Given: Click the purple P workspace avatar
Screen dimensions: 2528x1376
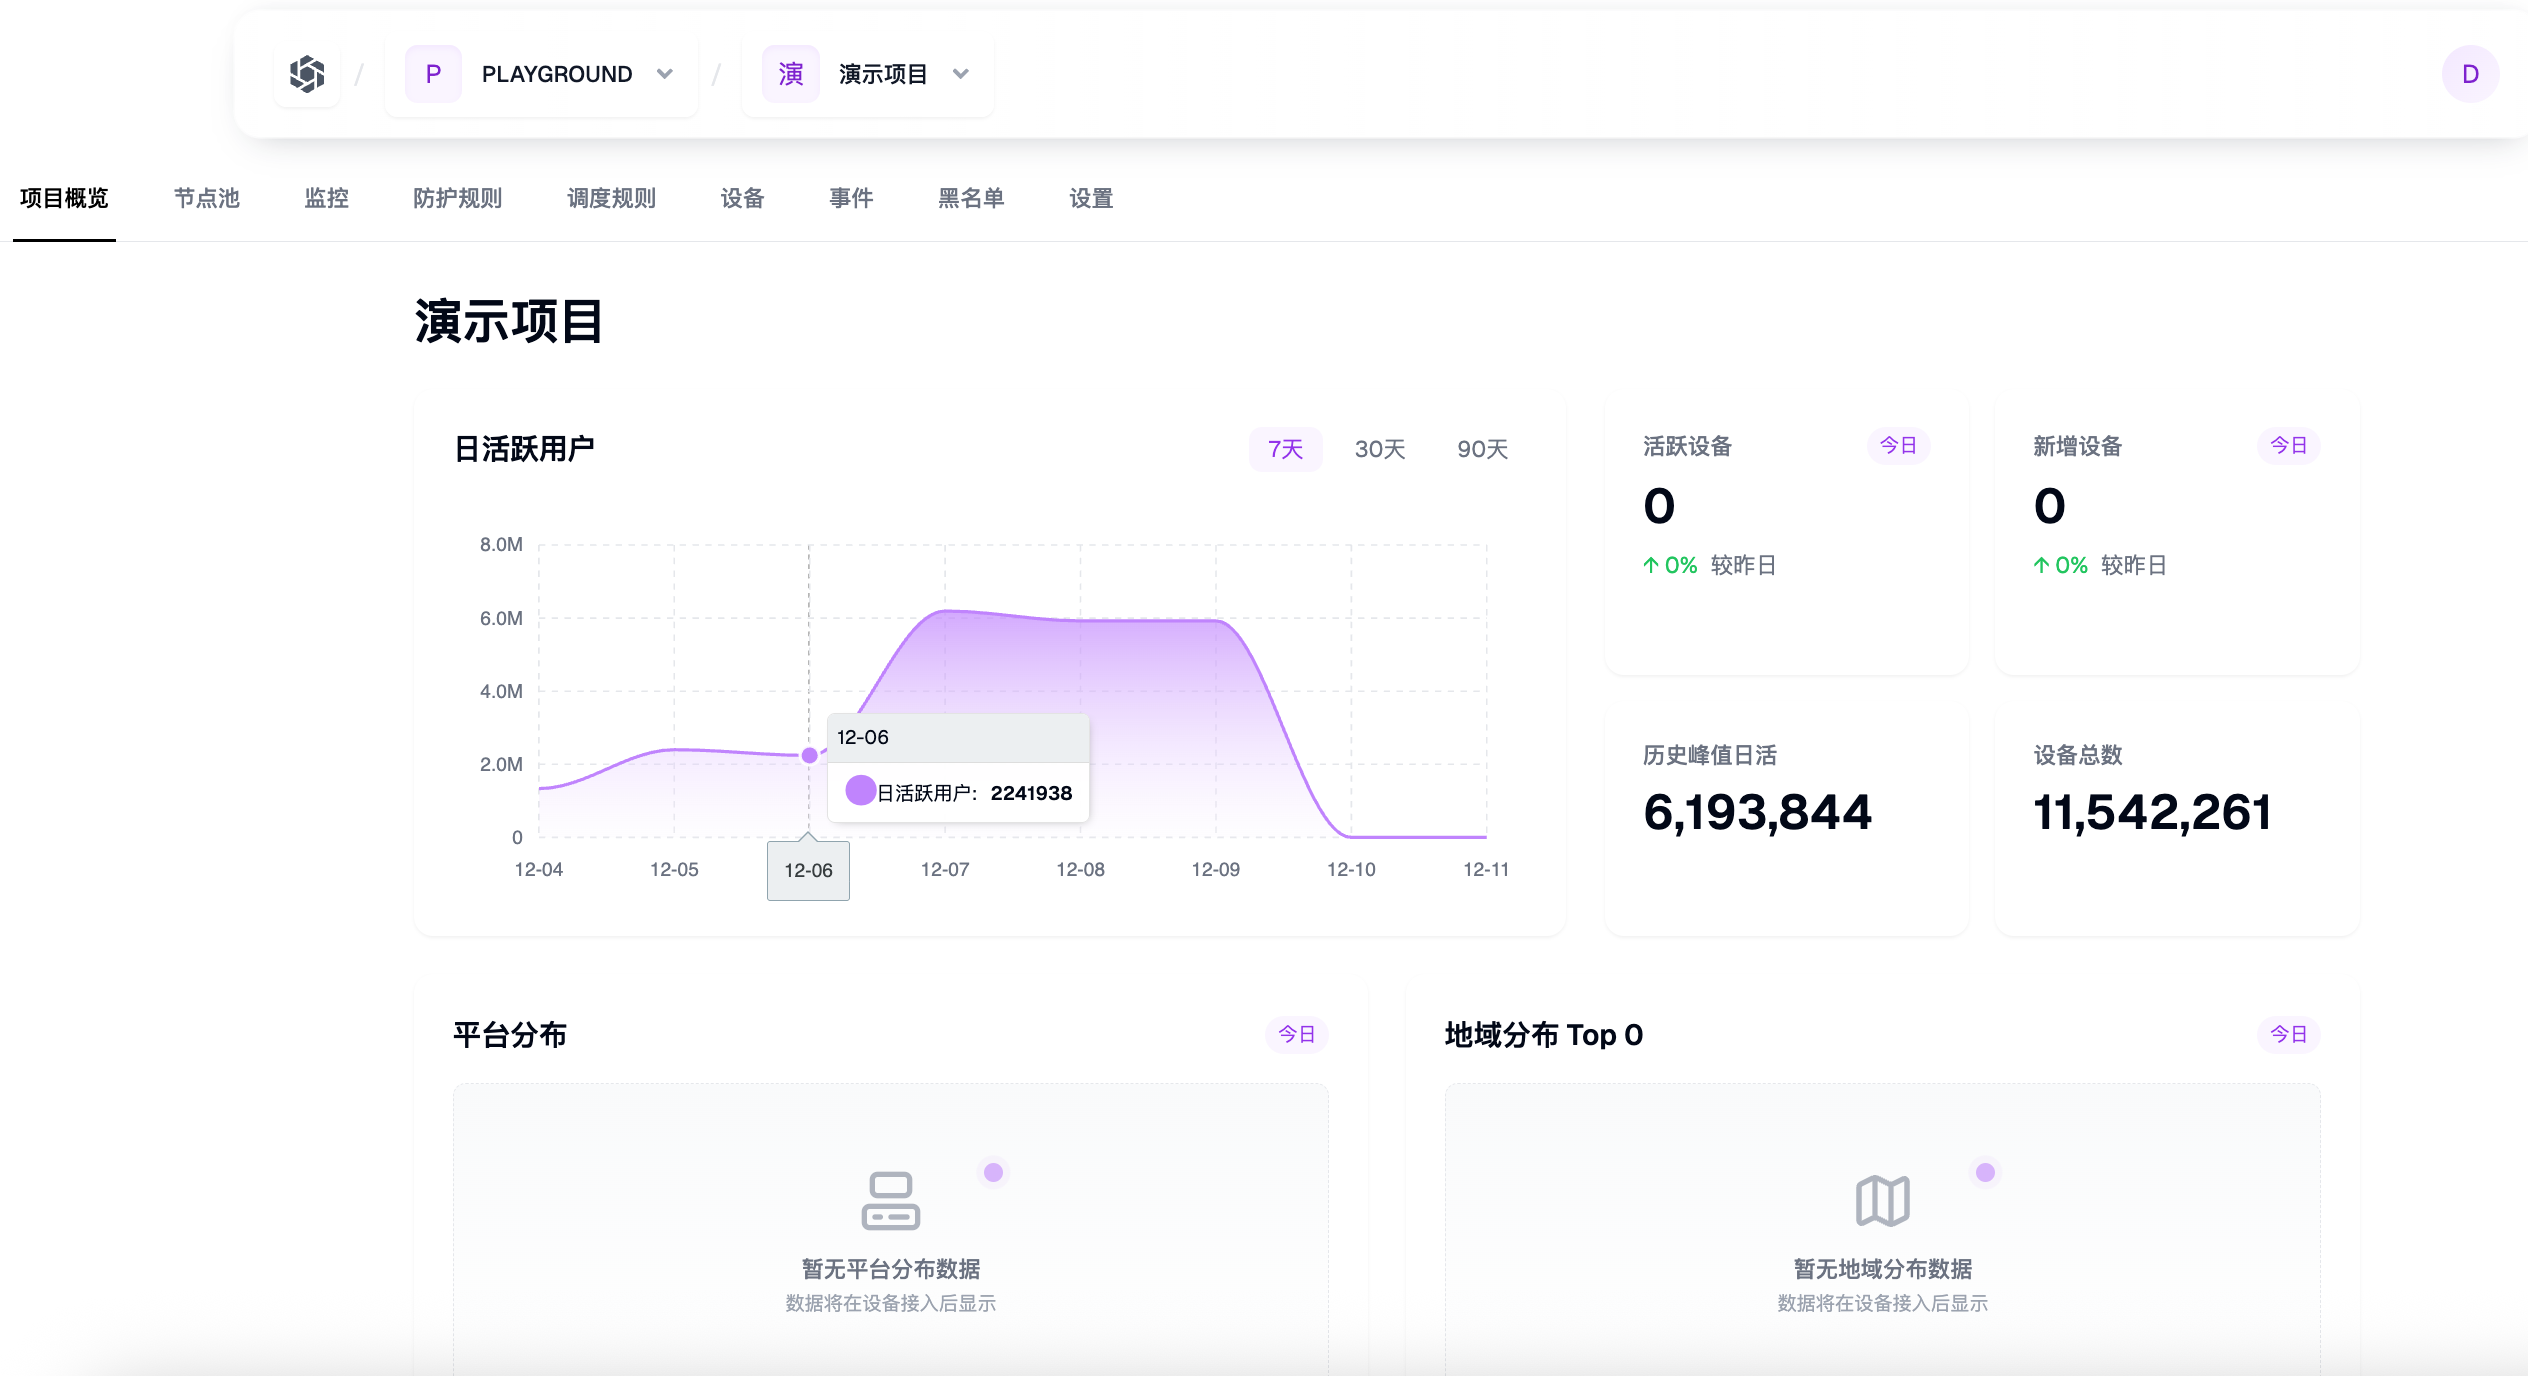Looking at the screenshot, I should (433, 74).
